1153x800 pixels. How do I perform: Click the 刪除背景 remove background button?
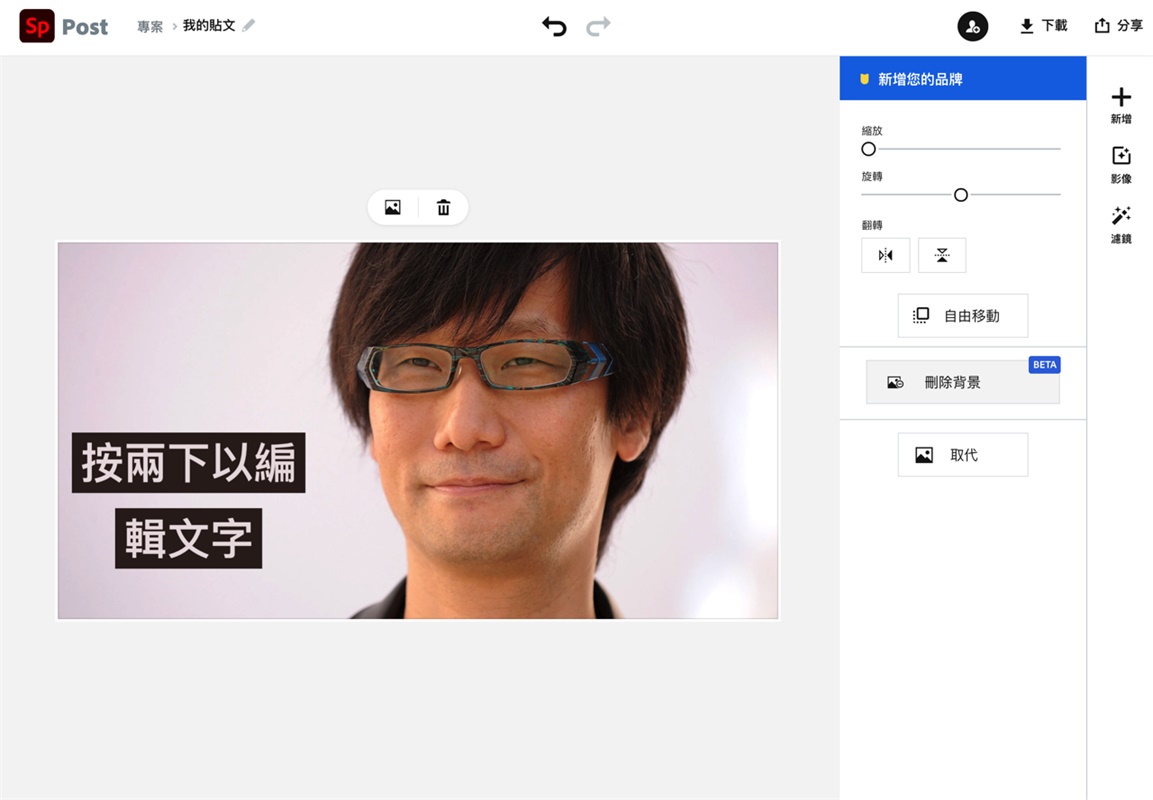(x=962, y=382)
